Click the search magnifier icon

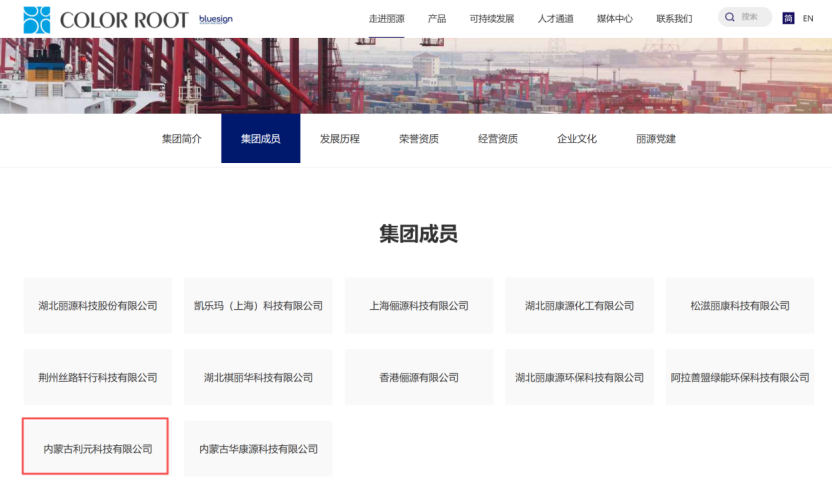tap(730, 17)
